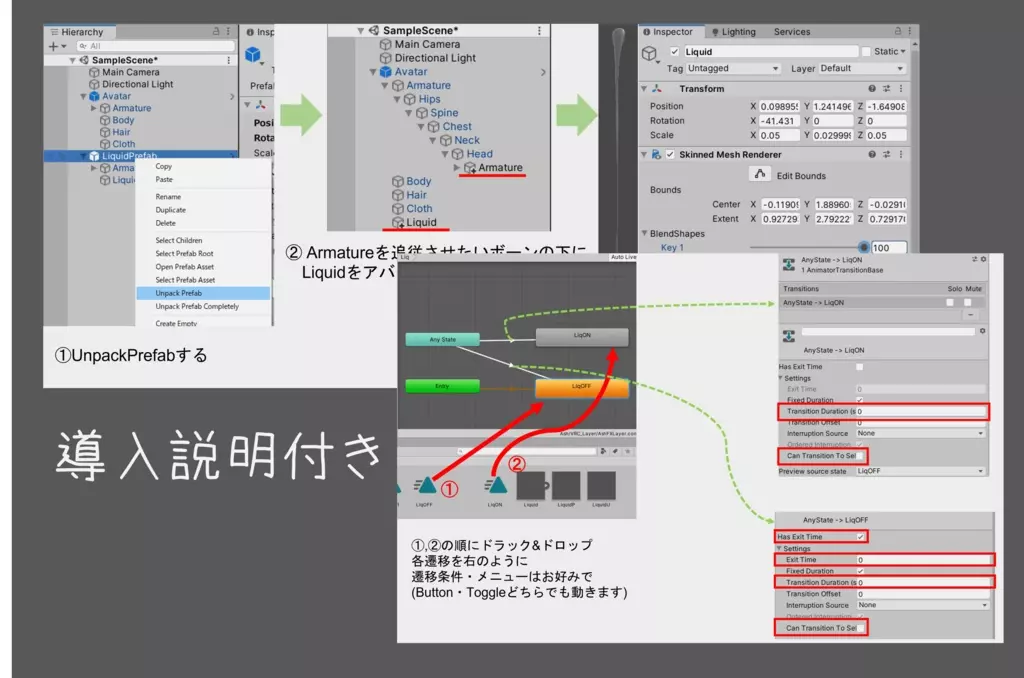Toggle the Solo checkbox for AnyState -> LiqON
The height and width of the screenshot is (678, 1024).
pyautogui.click(x=950, y=302)
